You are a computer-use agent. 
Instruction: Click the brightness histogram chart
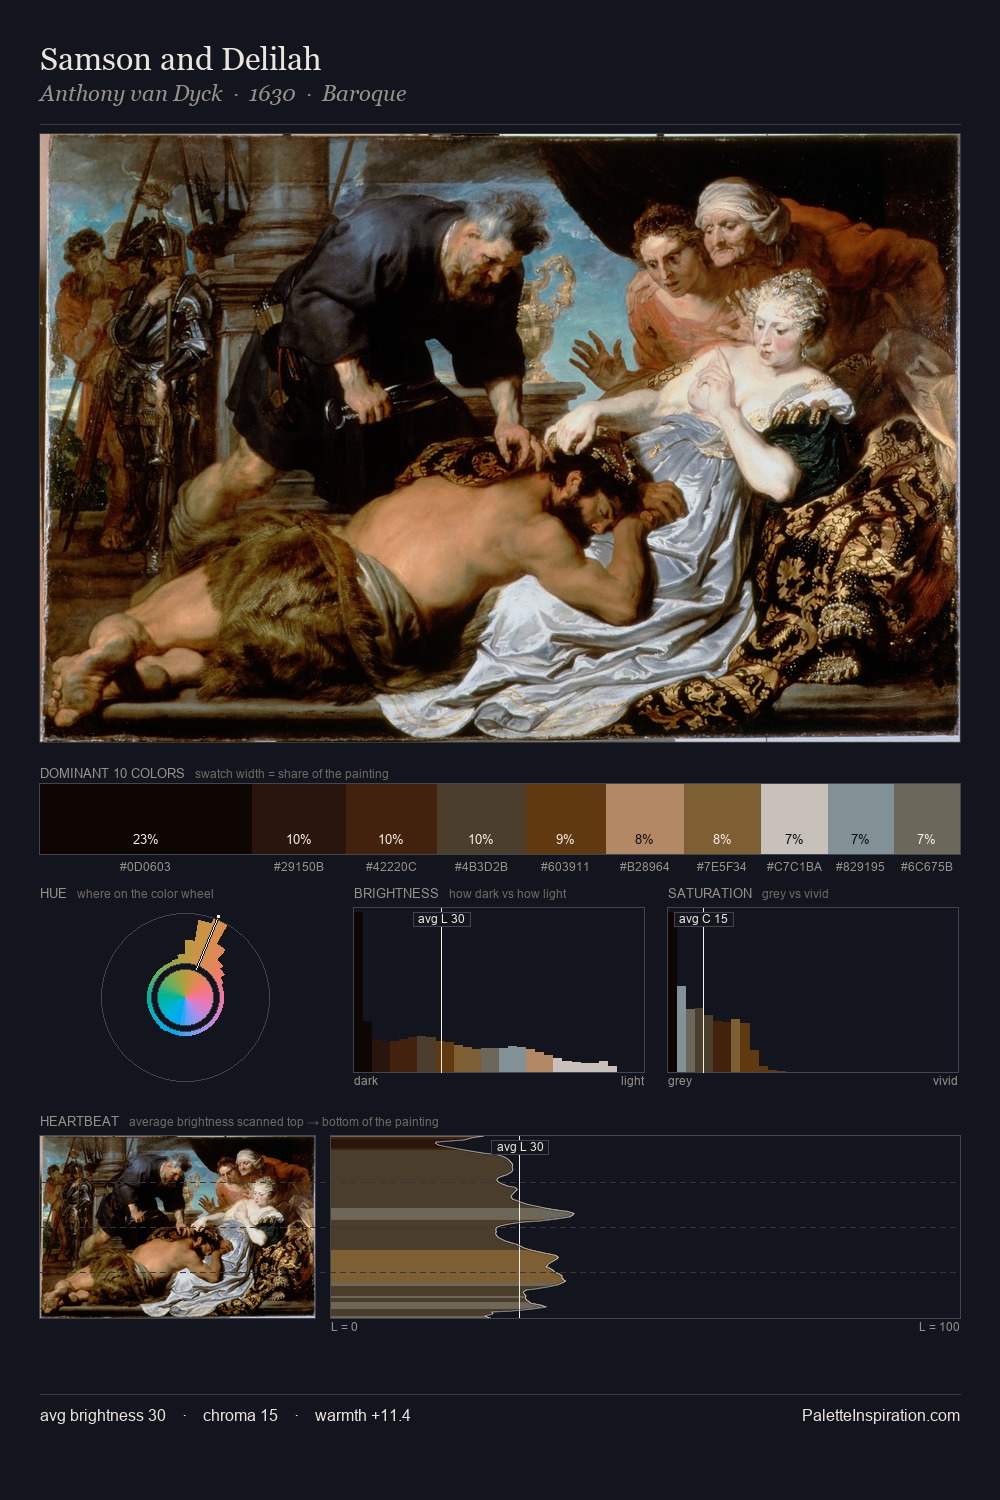499,990
